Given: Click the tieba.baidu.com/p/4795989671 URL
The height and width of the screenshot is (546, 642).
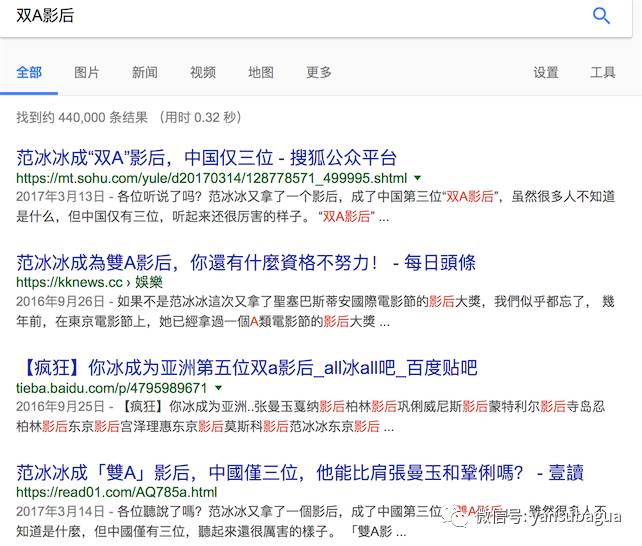Looking at the screenshot, I should (x=112, y=388).
